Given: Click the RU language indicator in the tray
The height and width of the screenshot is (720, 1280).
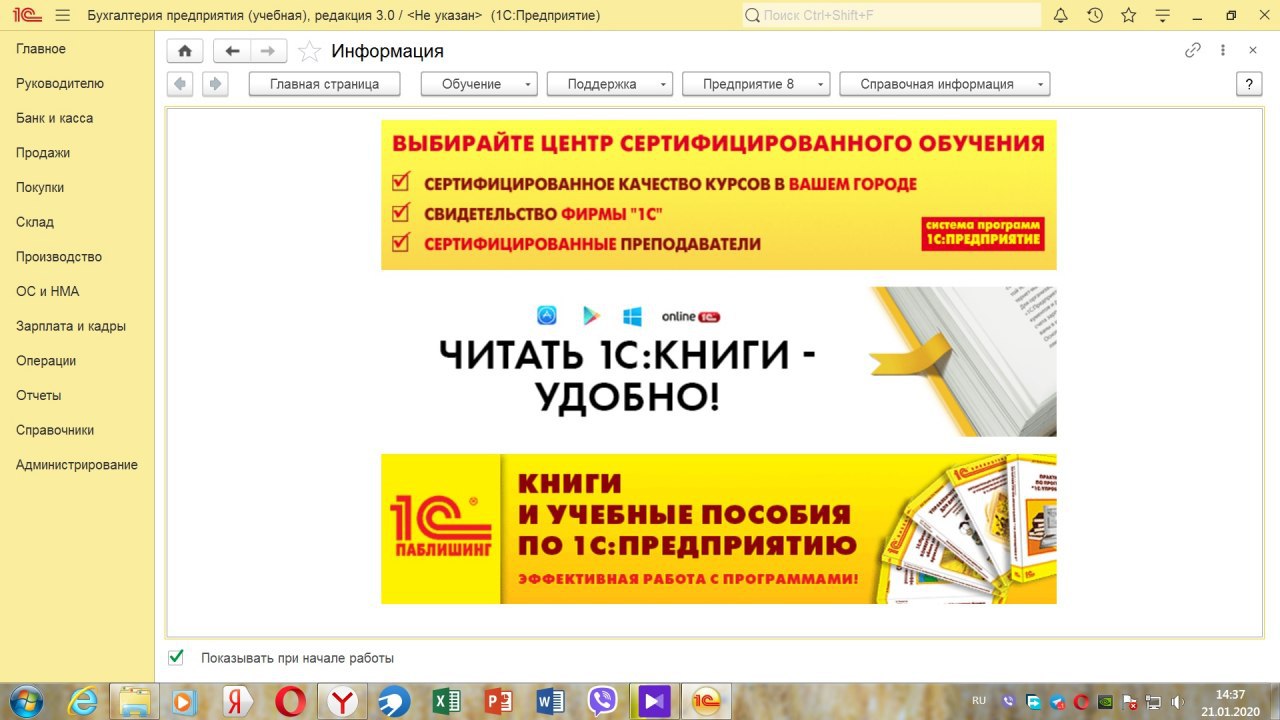Looking at the screenshot, I should tap(979, 700).
